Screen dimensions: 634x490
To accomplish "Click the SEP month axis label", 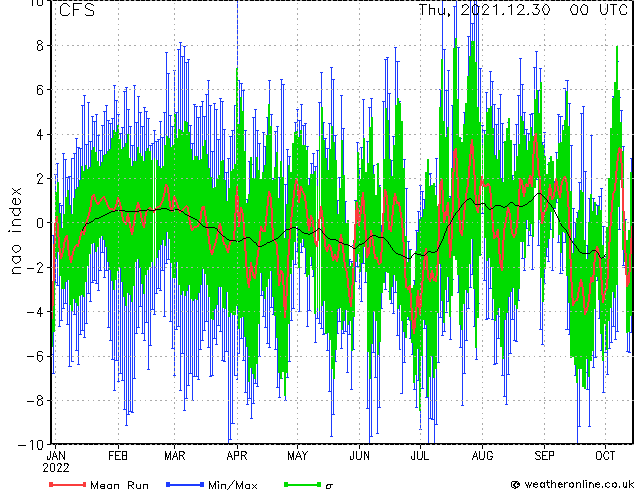I will click(544, 456).
